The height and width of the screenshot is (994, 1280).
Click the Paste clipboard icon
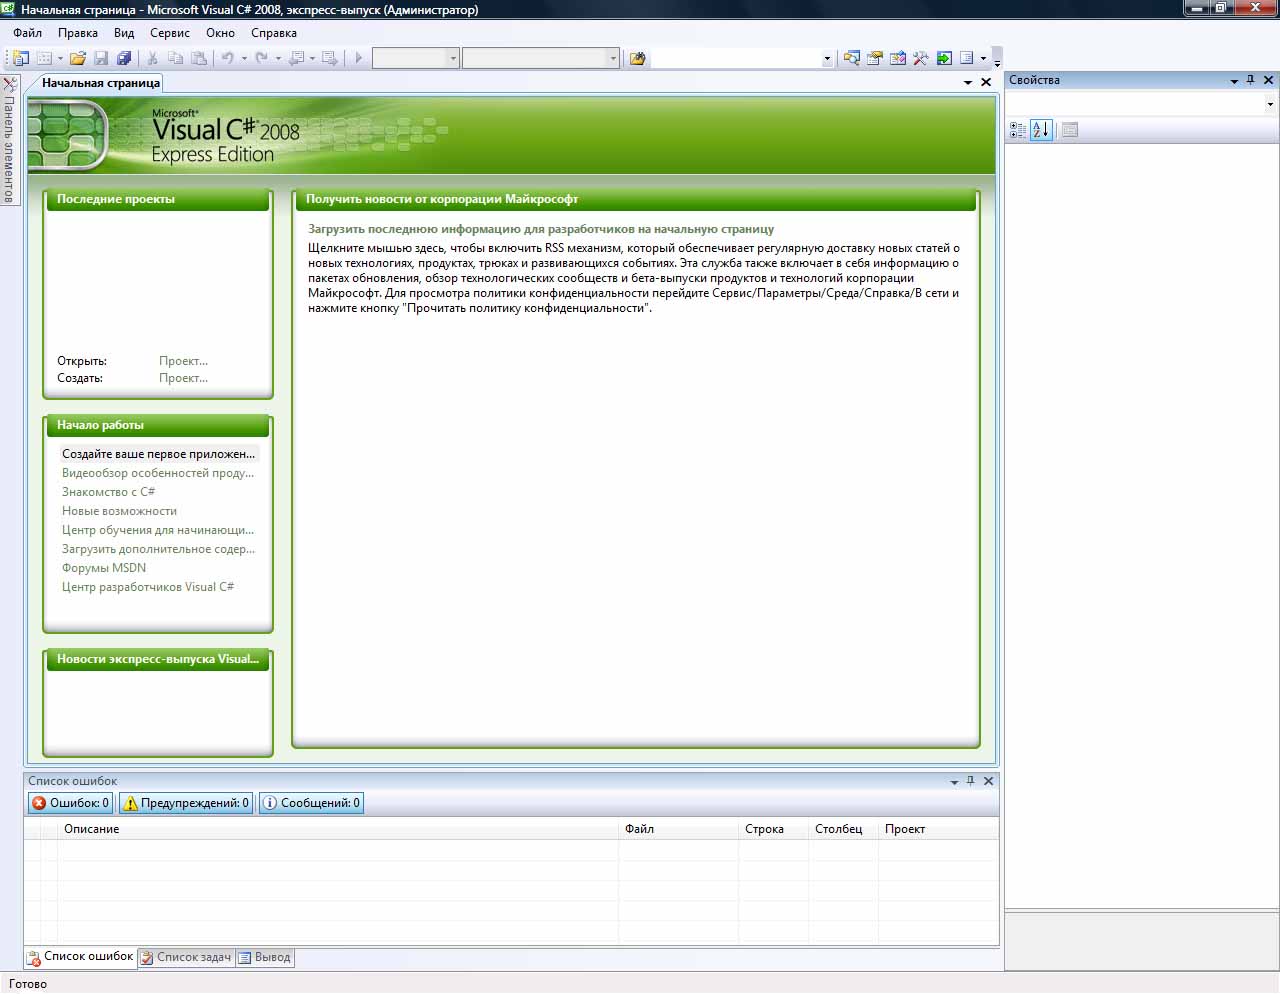(x=199, y=58)
